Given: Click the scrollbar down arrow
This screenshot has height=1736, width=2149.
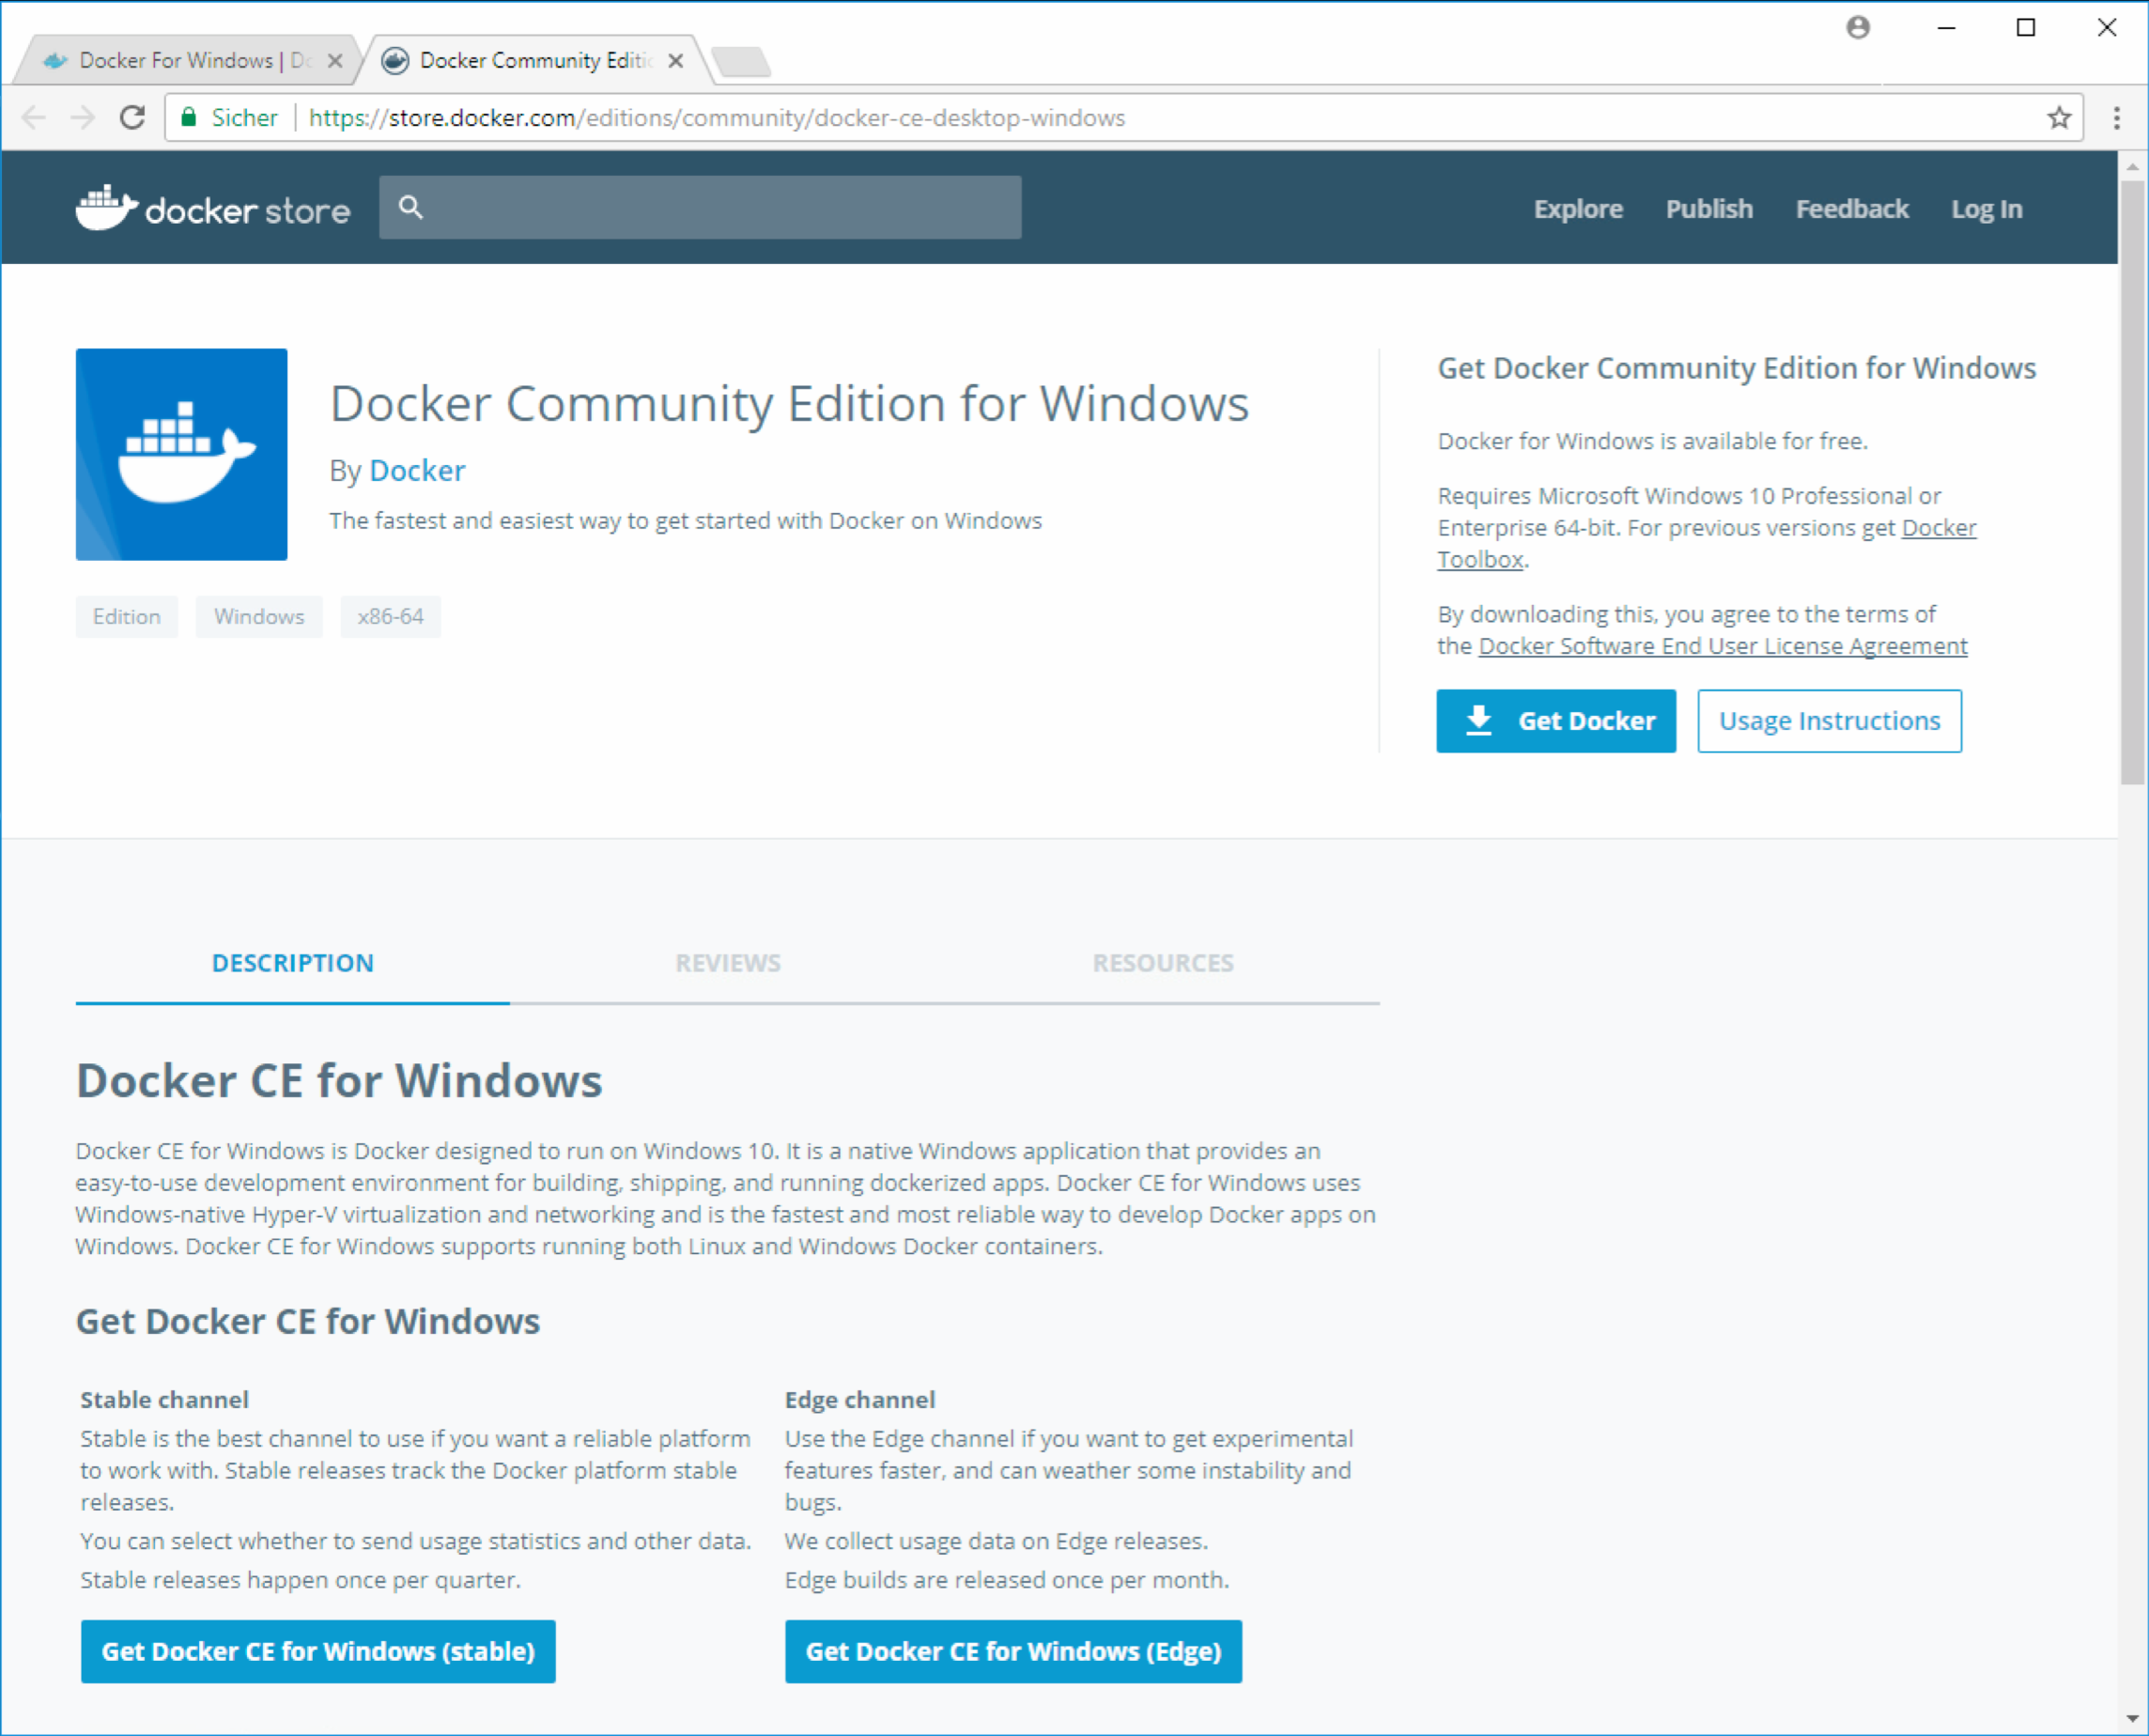Looking at the screenshot, I should 2132,1718.
